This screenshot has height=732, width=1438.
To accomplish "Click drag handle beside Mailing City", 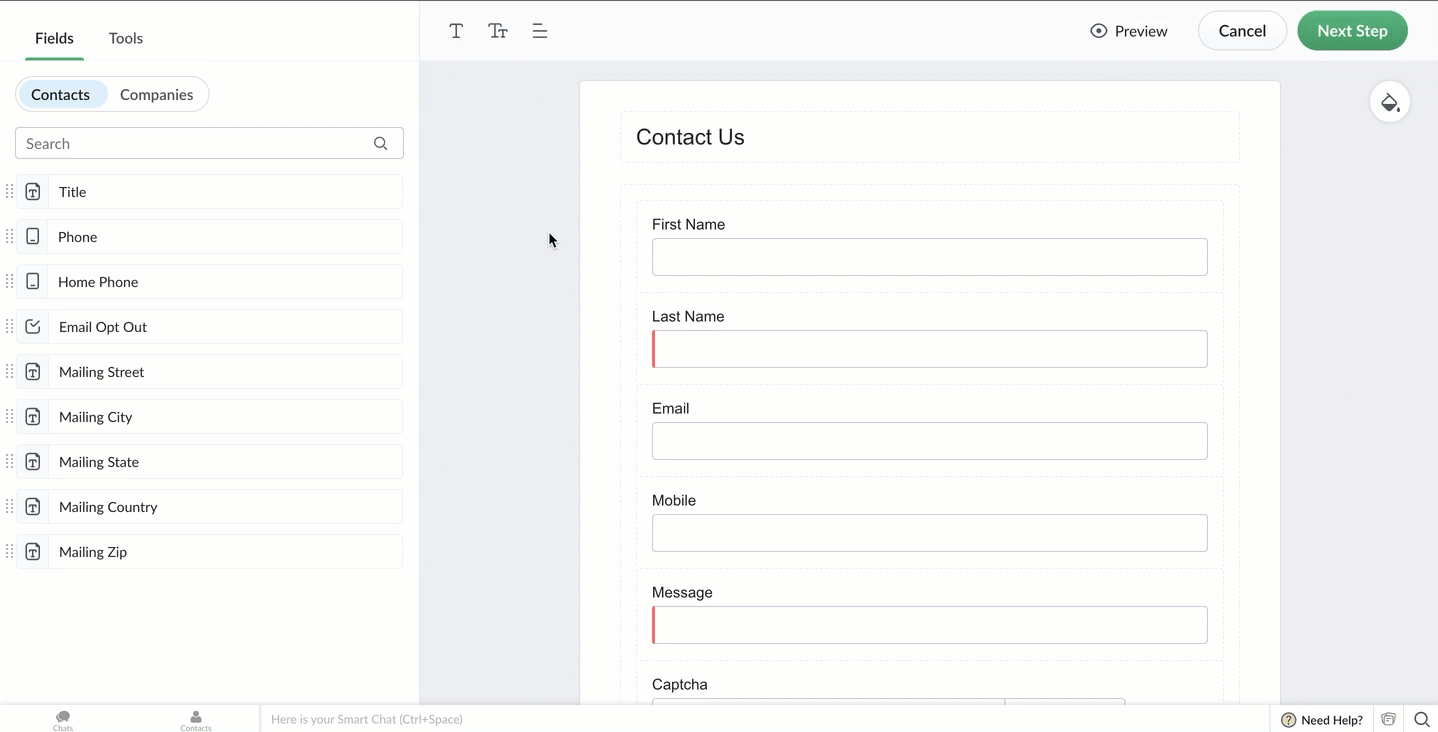I will coord(9,416).
